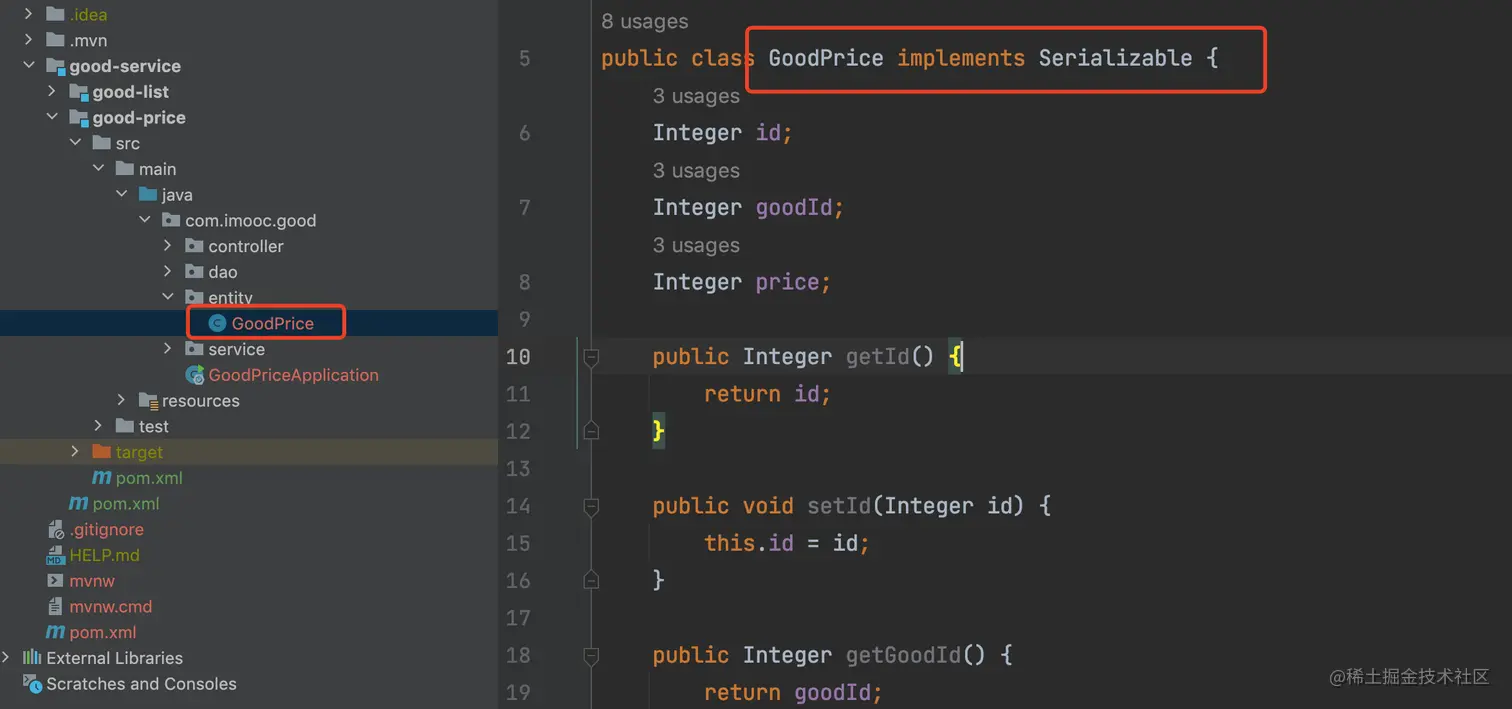Image resolution: width=1512 pixels, height=709 pixels.
Task: Click line number 10 in the gutter
Action: tap(518, 357)
